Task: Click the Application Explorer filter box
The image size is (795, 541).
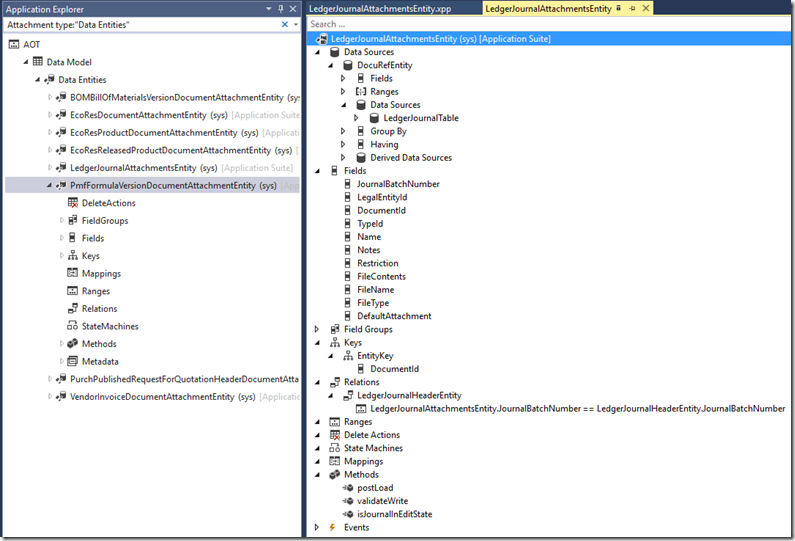Action: pos(142,24)
